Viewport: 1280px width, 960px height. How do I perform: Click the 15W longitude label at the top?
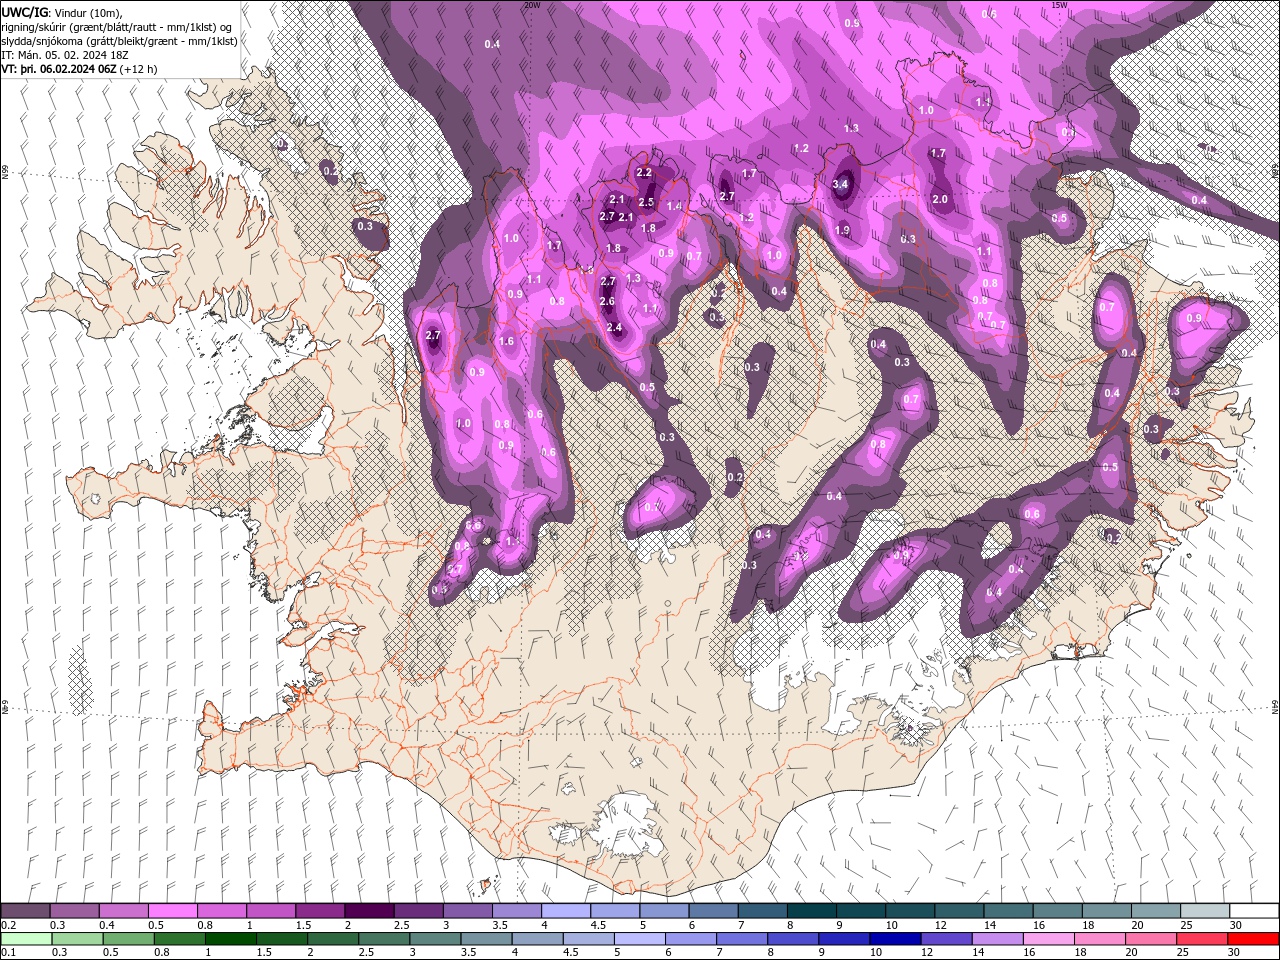(x=1059, y=5)
